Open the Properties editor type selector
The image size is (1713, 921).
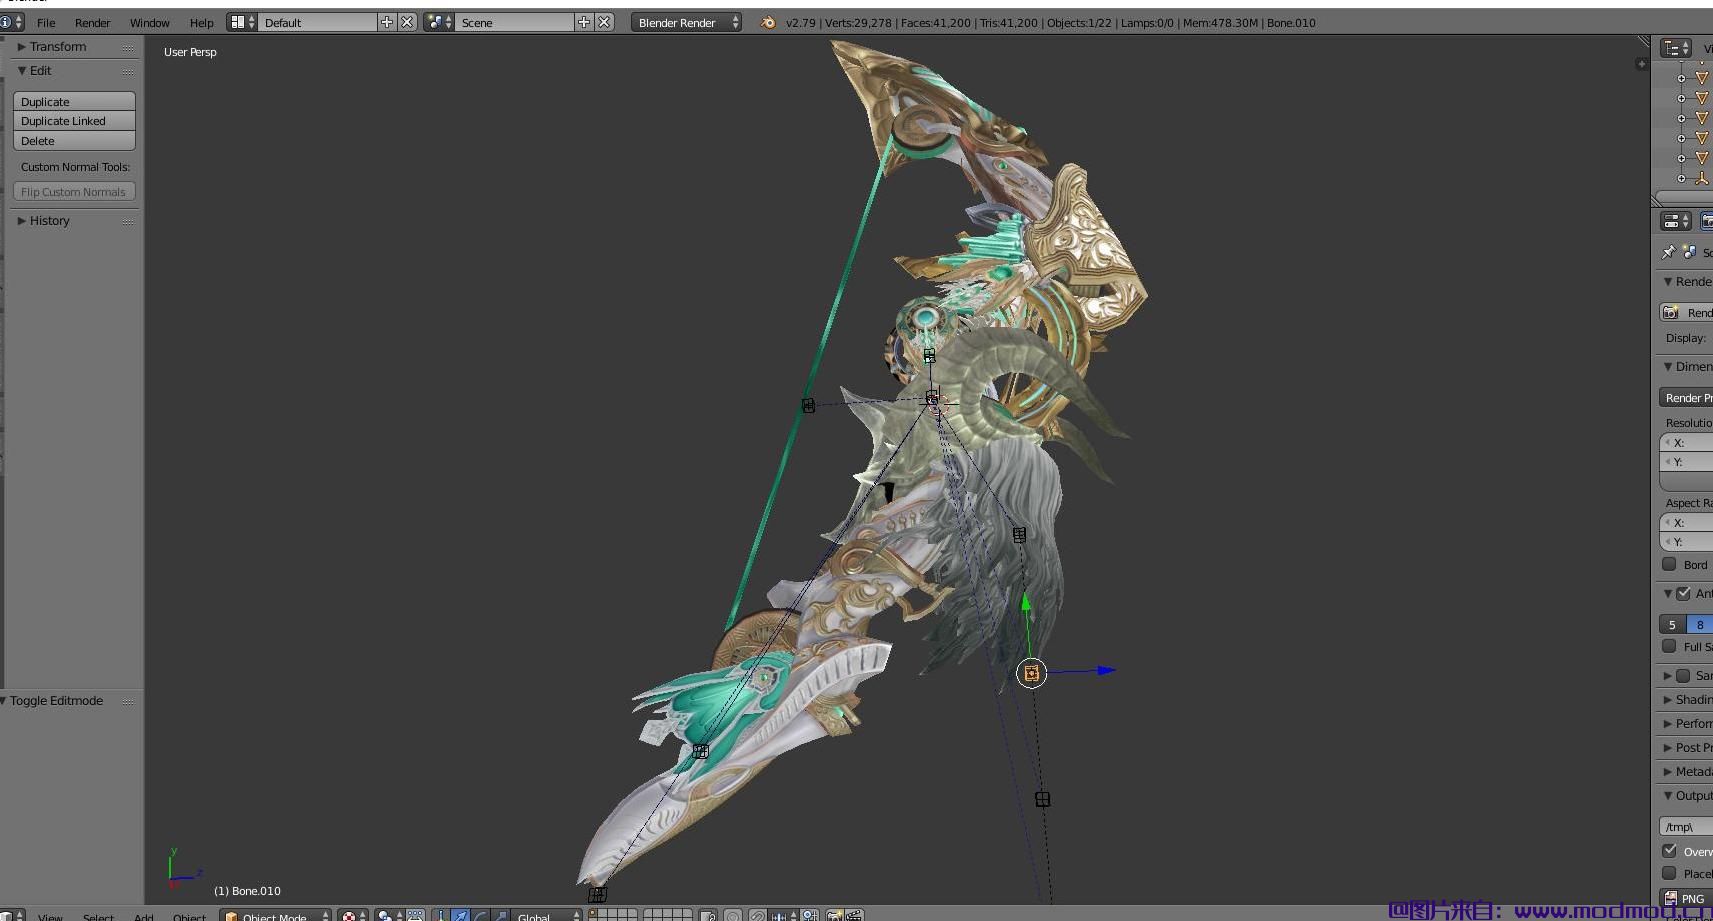click(x=1676, y=221)
